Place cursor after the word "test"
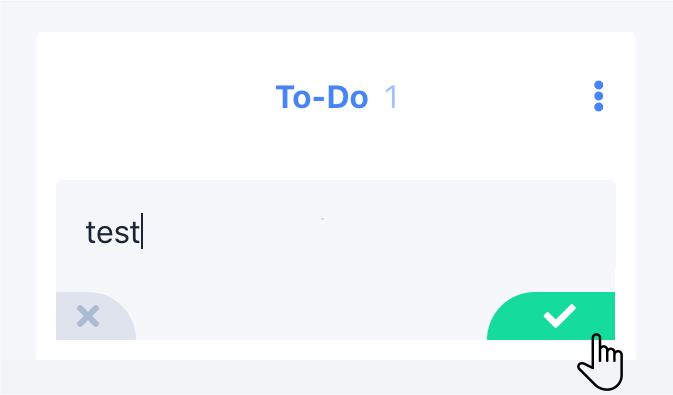Viewport: 673px width, 395px height. coord(141,232)
